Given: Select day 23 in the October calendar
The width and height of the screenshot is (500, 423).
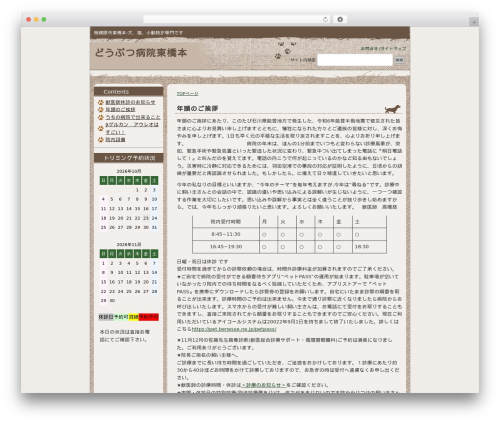Looking at the screenshot, I should 146,218.
